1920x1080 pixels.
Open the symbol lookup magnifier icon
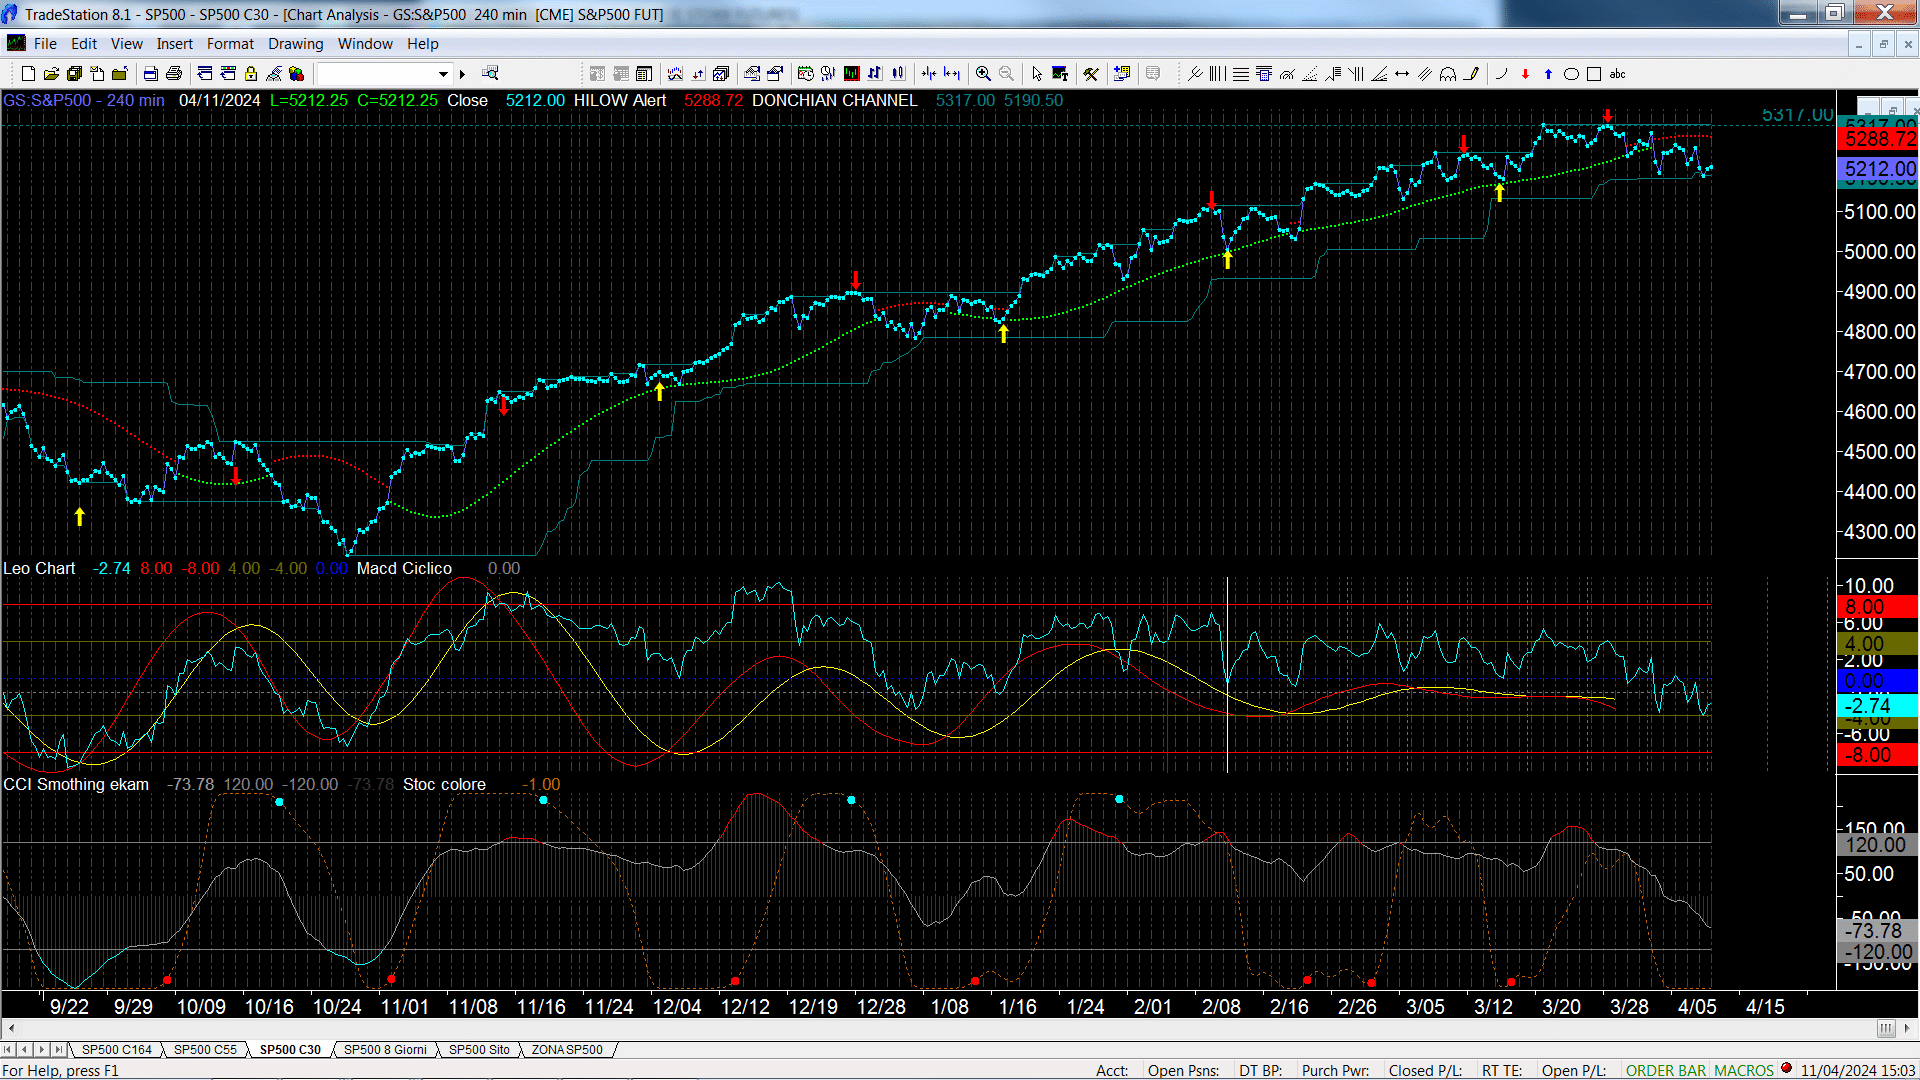pyautogui.click(x=490, y=74)
